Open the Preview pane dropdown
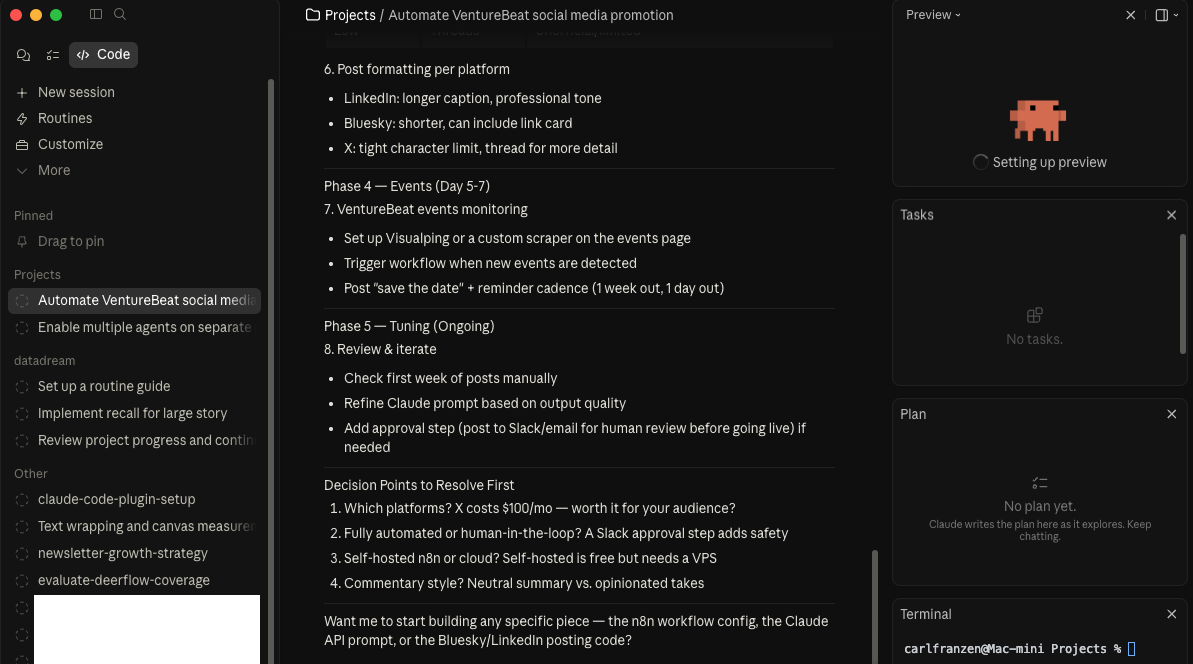The width and height of the screenshot is (1193, 664). (x=933, y=15)
